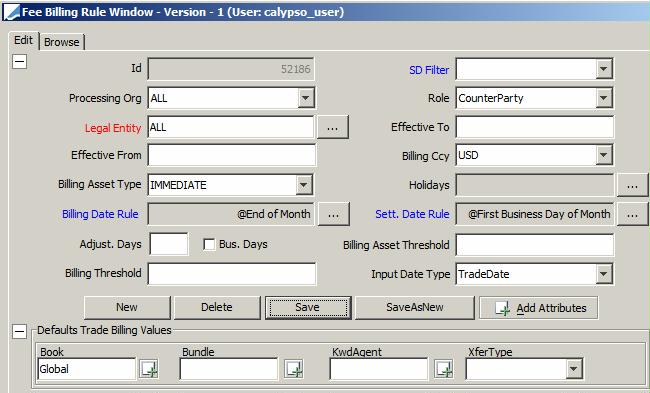The width and height of the screenshot is (650, 393).
Task: Click the Delete button
Action: click(217, 307)
